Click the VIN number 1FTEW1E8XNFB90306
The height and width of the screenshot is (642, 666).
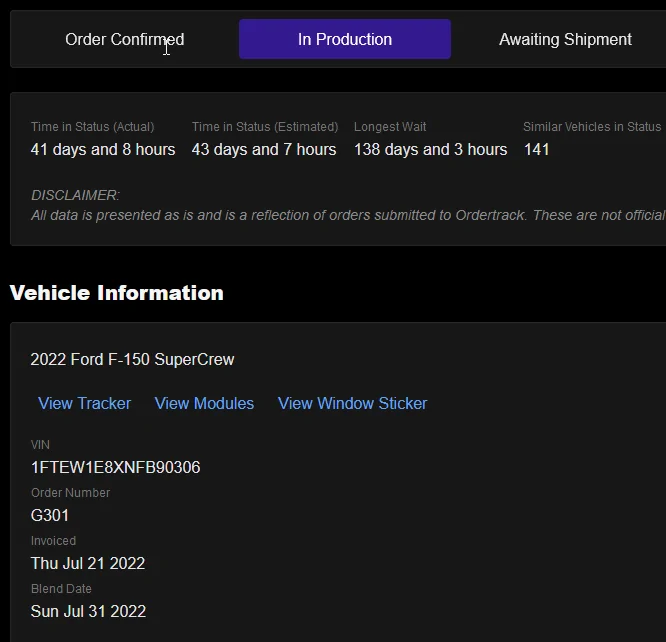(x=115, y=467)
